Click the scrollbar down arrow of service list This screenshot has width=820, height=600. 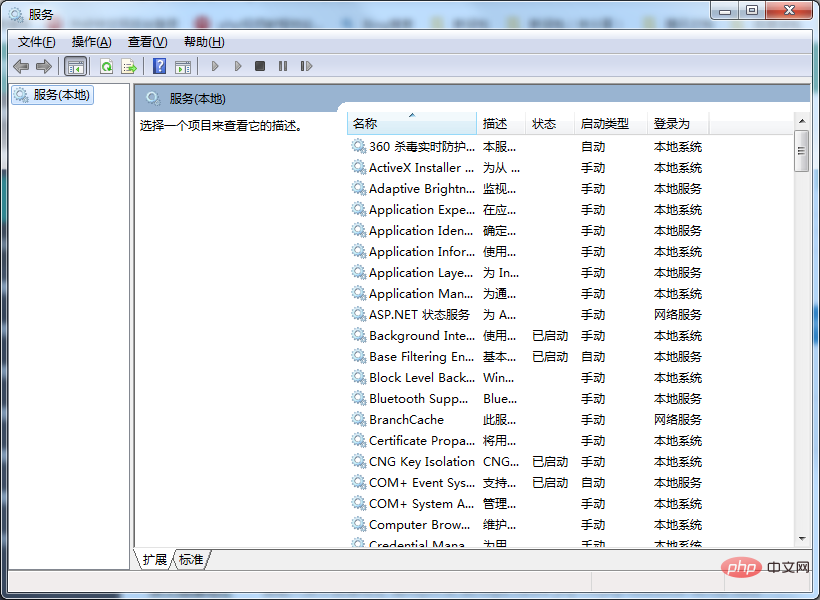pyautogui.click(x=802, y=539)
